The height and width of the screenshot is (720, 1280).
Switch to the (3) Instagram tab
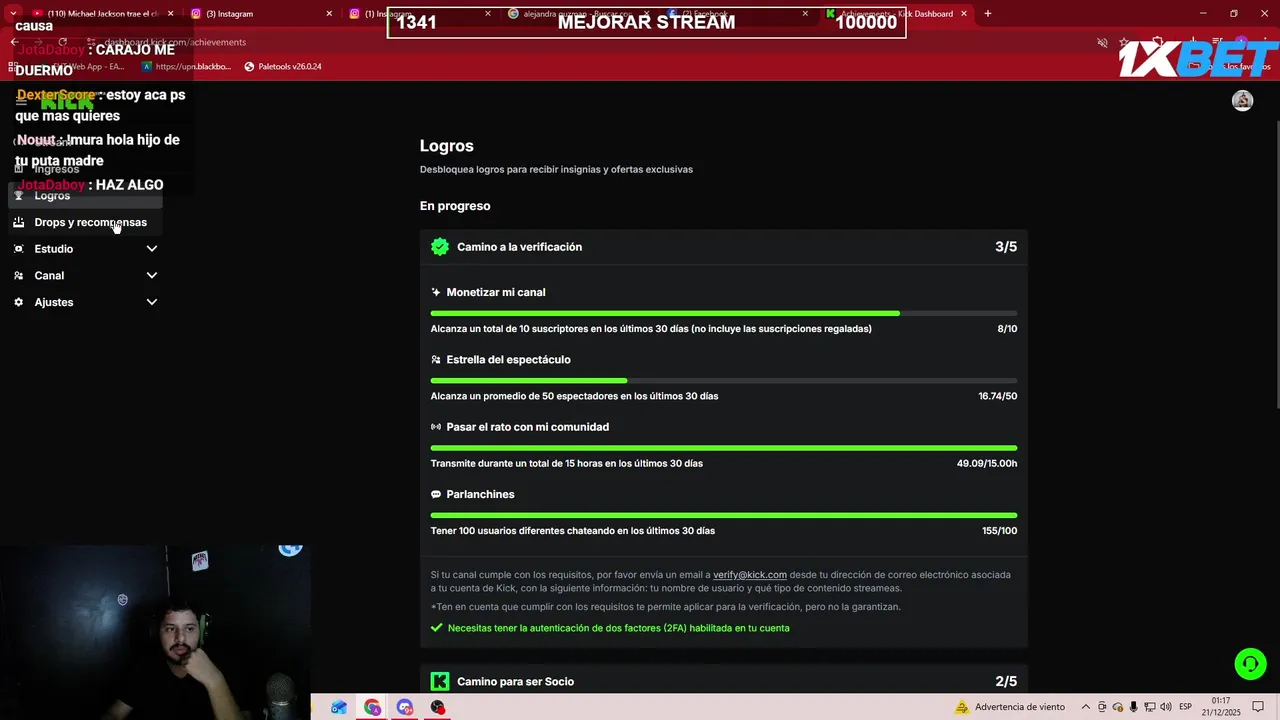(260, 14)
